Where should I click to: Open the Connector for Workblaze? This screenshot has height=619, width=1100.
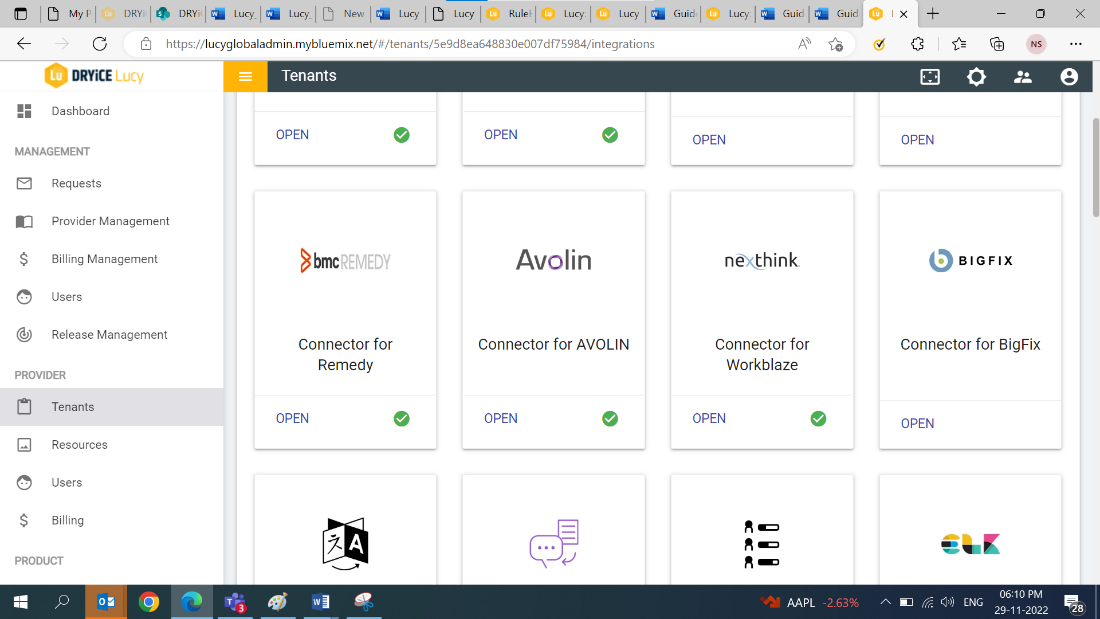tap(709, 418)
